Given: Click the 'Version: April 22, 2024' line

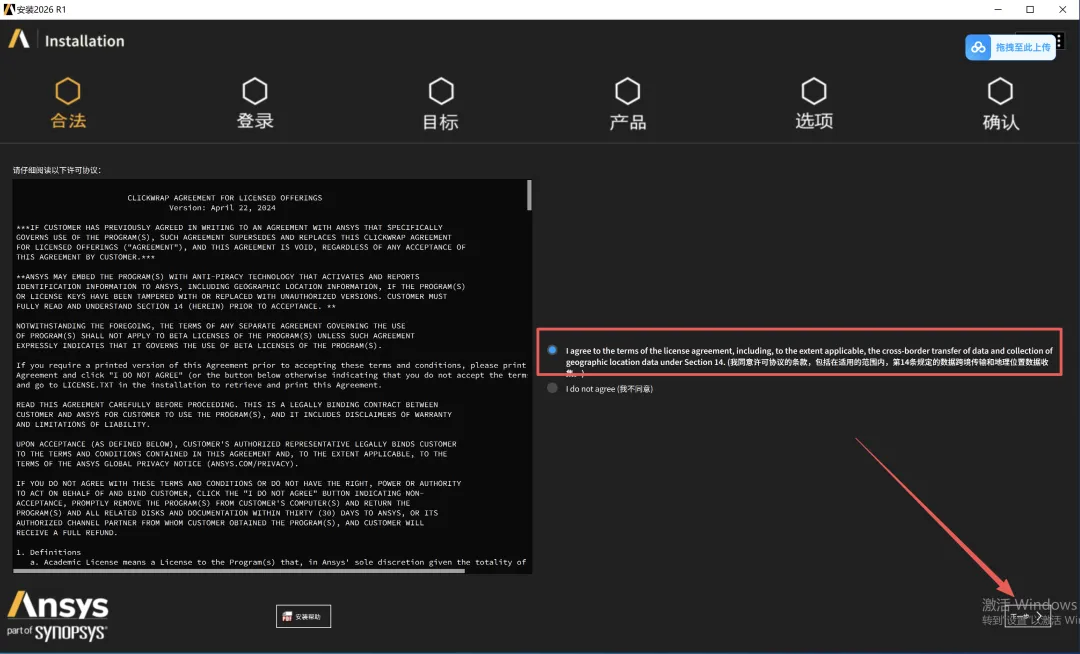Looking at the screenshot, I should pyautogui.click(x=222, y=207).
